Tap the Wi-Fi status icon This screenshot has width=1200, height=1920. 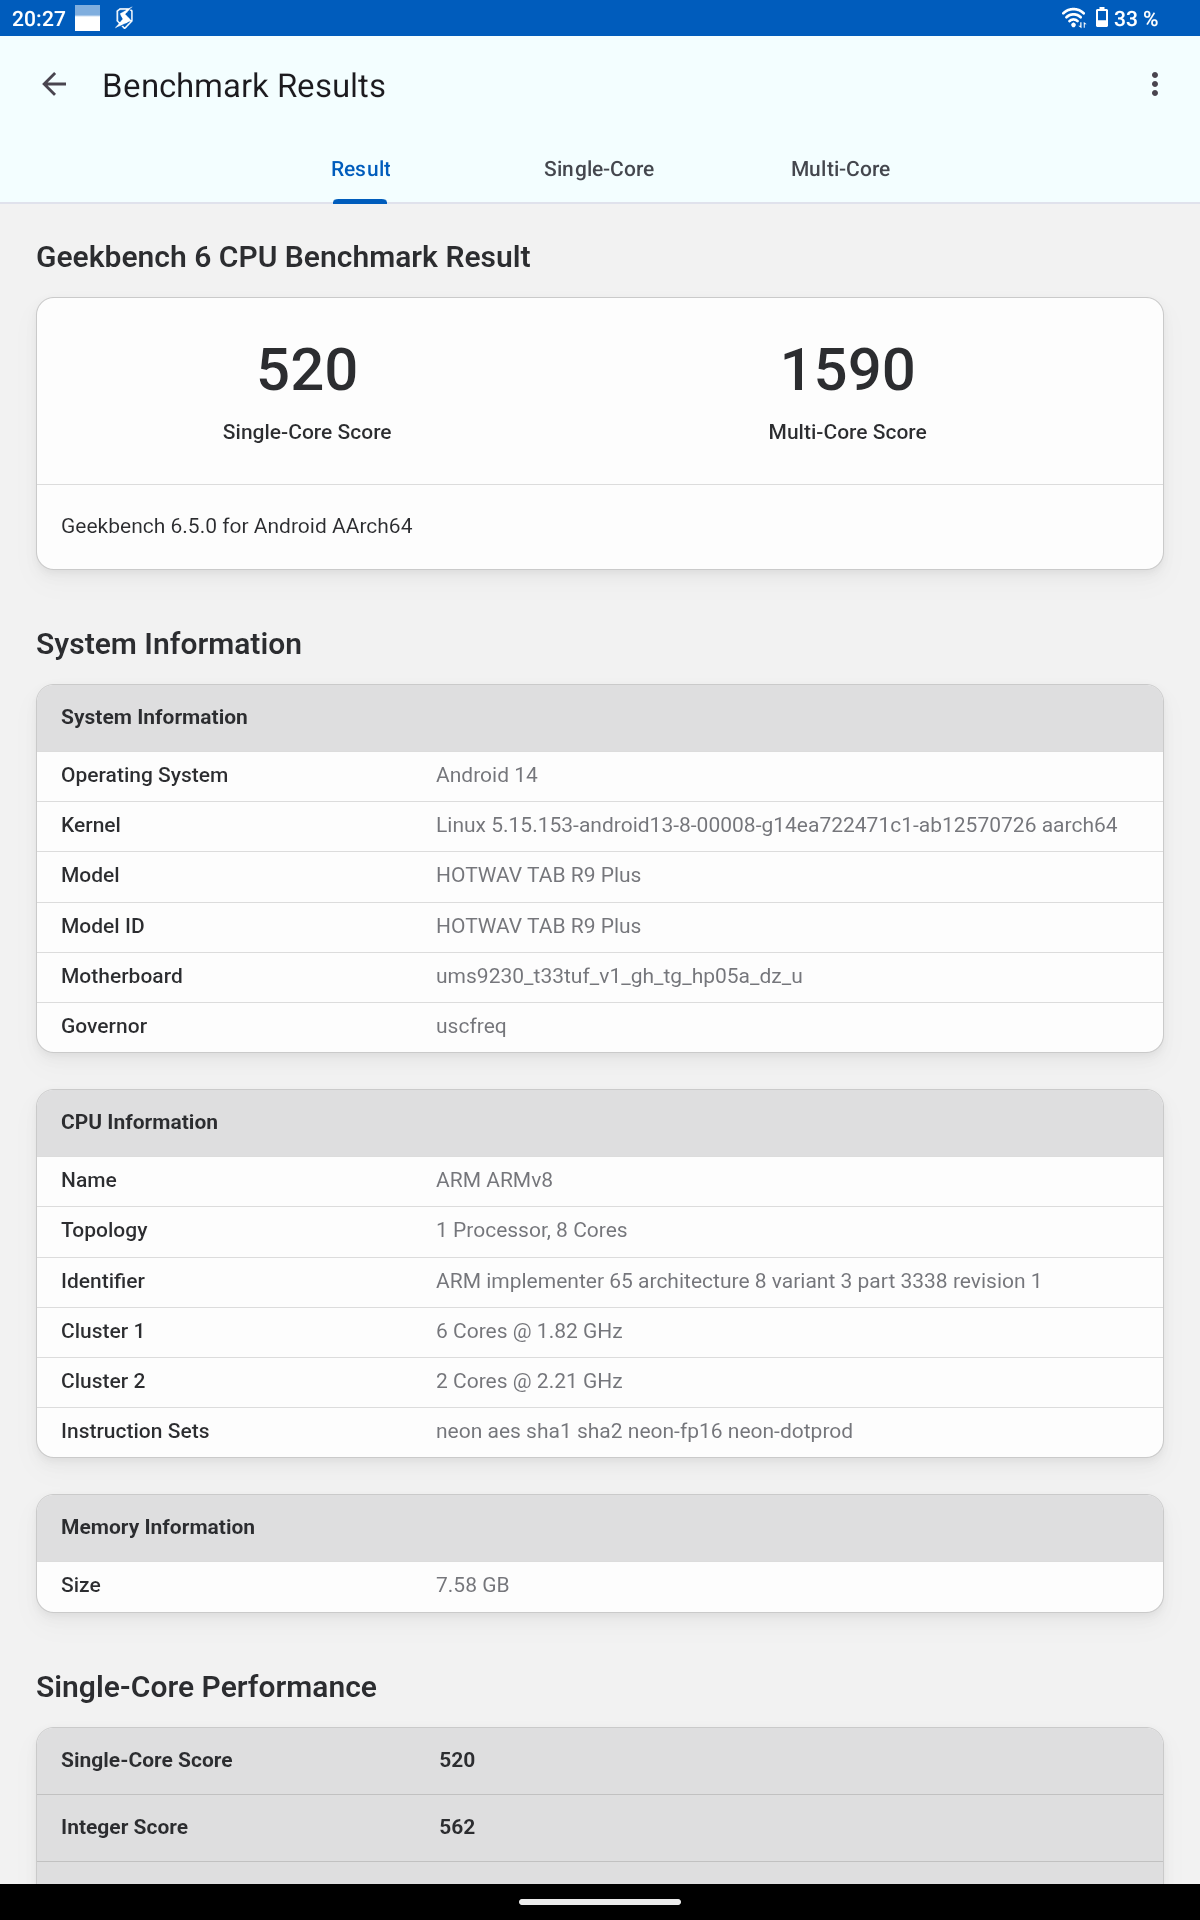(1073, 18)
